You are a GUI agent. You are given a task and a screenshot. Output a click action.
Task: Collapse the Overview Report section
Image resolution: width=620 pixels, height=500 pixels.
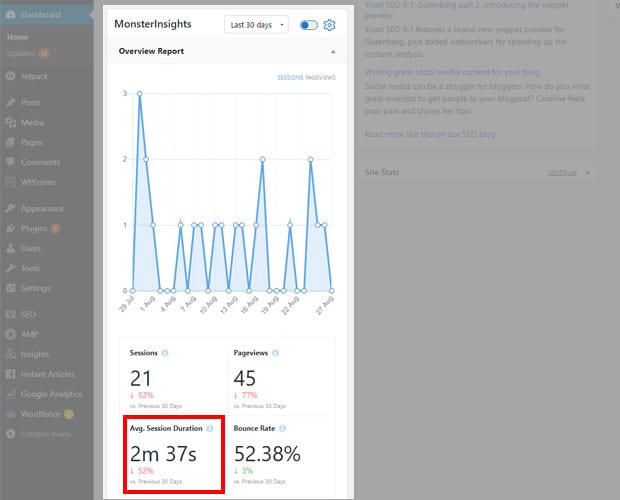333,51
